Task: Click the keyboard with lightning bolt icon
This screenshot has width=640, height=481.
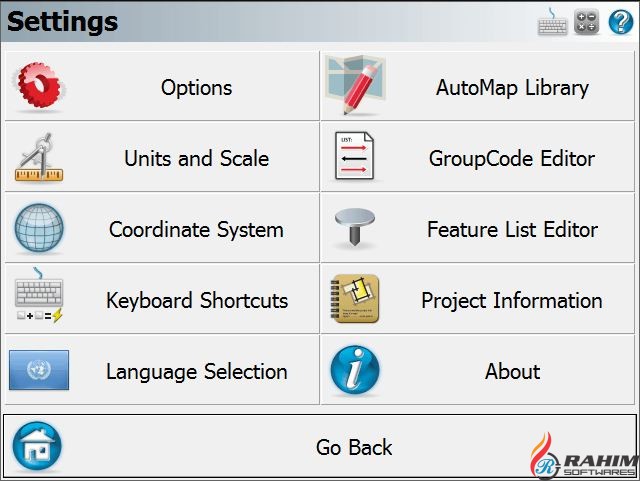Action: (x=39, y=300)
